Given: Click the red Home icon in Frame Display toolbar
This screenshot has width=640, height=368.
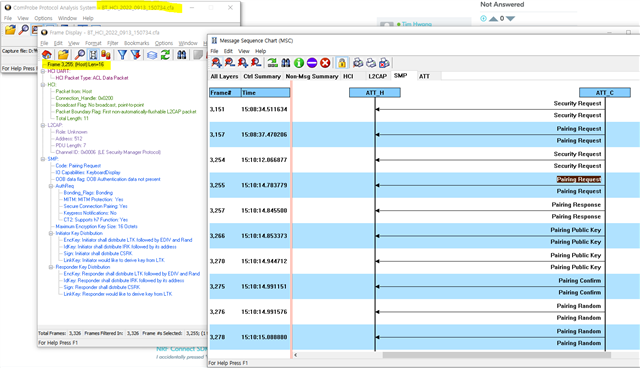Looking at the screenshot, I should tap(47, 54).
